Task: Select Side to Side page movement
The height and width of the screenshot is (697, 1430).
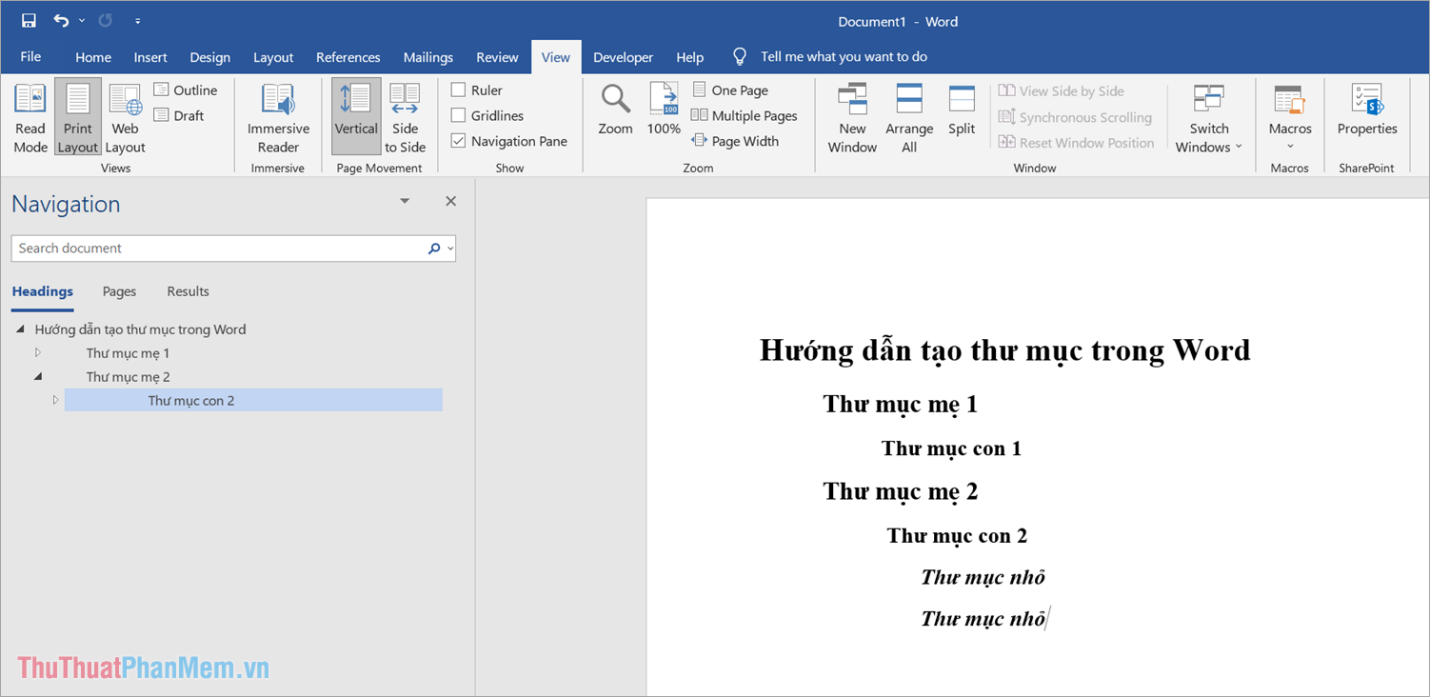Action: coord(405,117)
